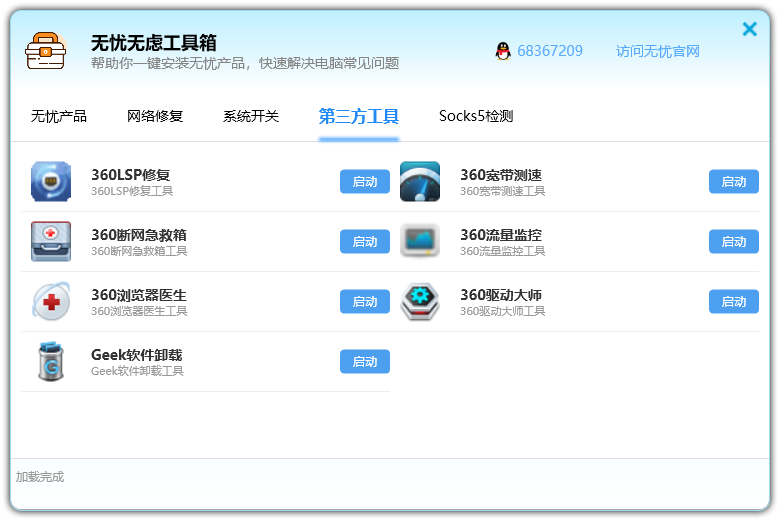Open the 网络修复 tab
Image resolution: width=780 pixels, height=520 pixels.
click(x=155, y=116)
